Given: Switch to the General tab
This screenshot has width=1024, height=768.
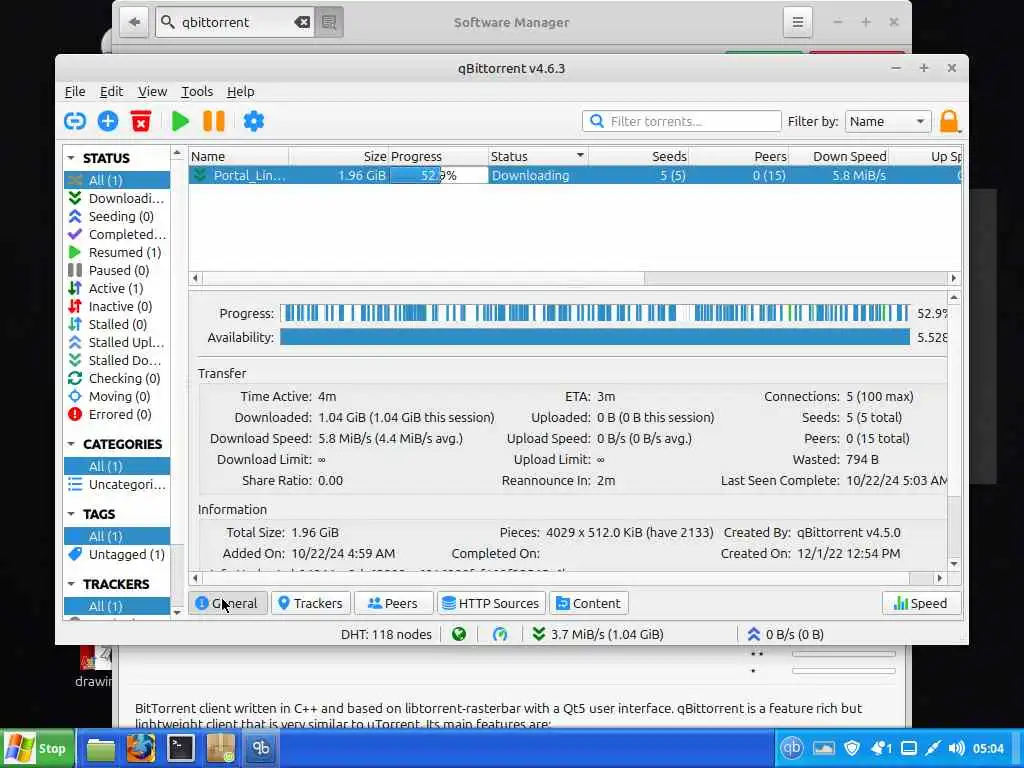Looking at the screenshot, I should tap(227, 603).
